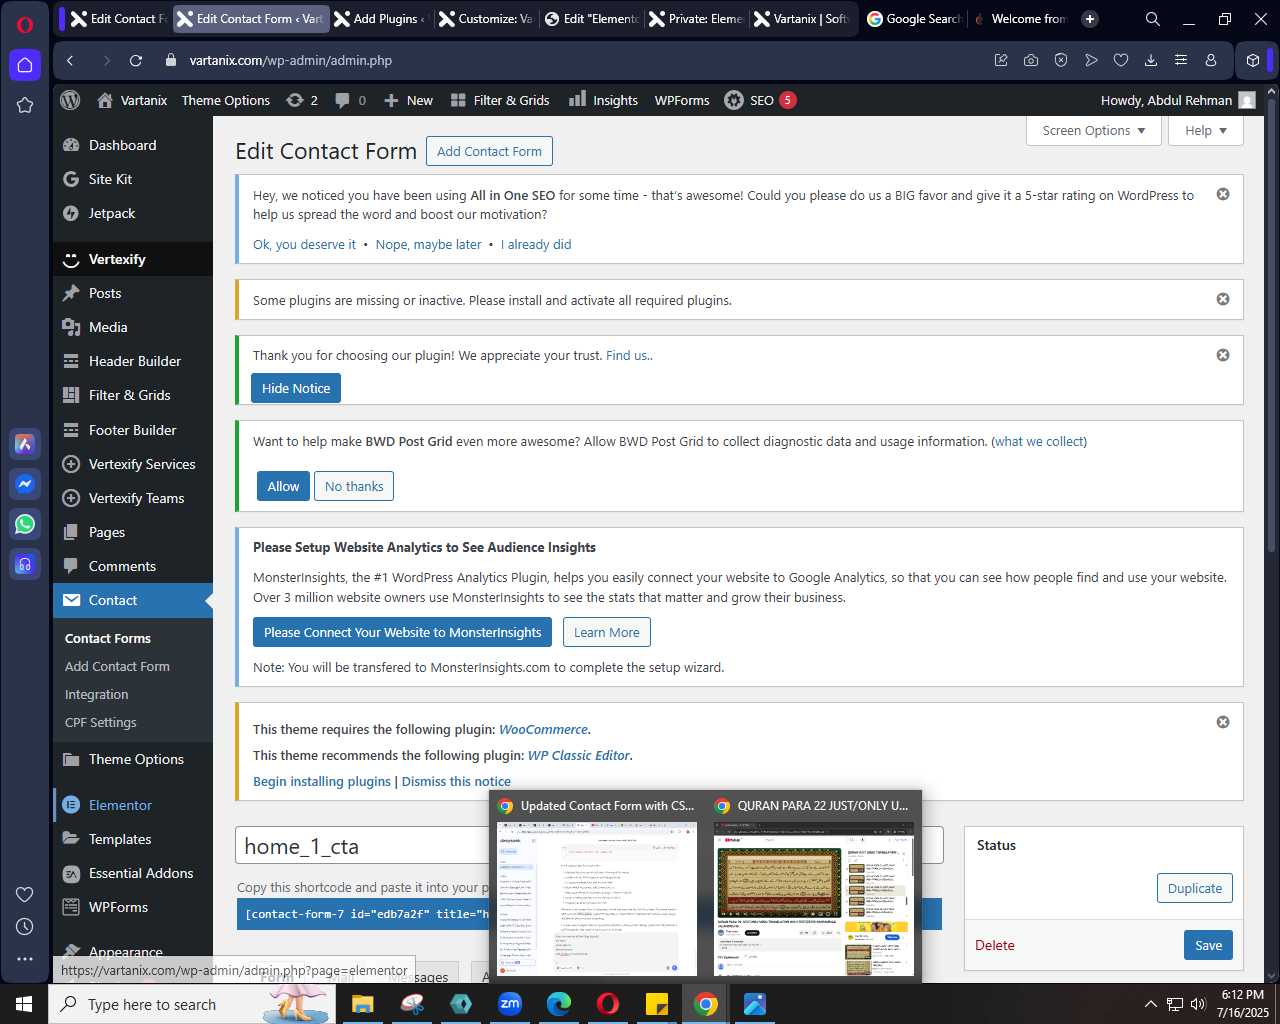Search tabs with the magnifier icon
Screen dimensions: 1280x1024
pyautogui.click(x=1153, y=19)
